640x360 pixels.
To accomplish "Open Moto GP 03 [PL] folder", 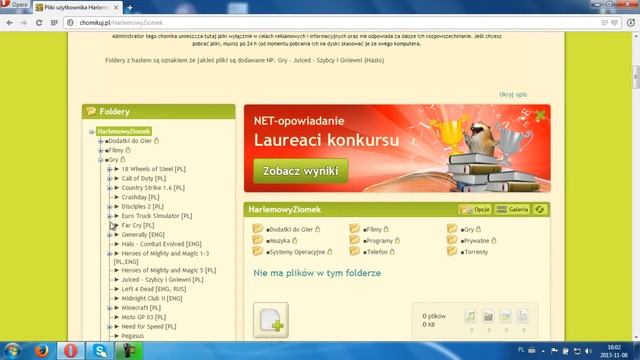I will tap(144, 317).
